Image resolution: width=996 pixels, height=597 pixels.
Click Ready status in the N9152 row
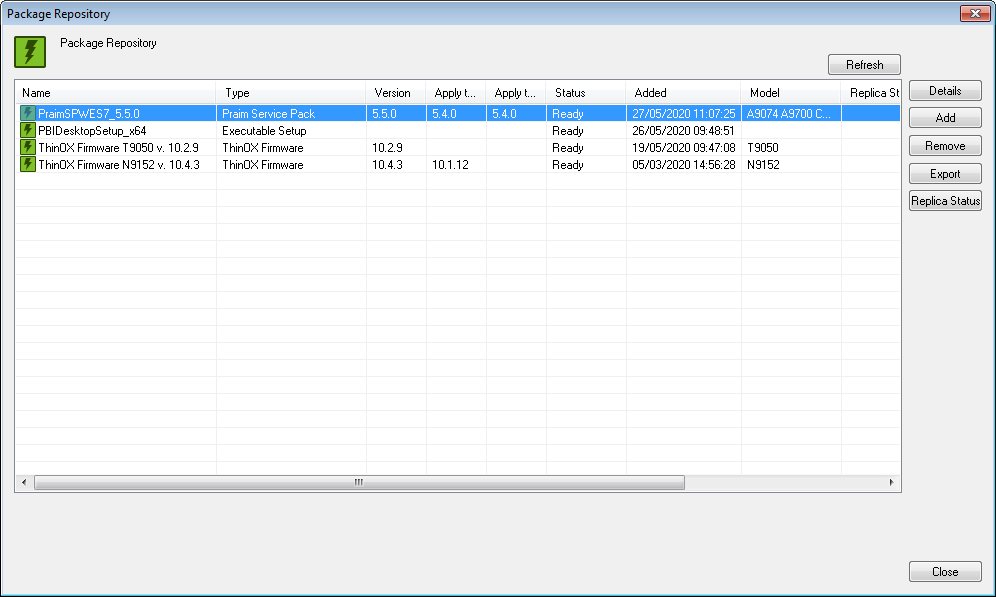point(568,165)
